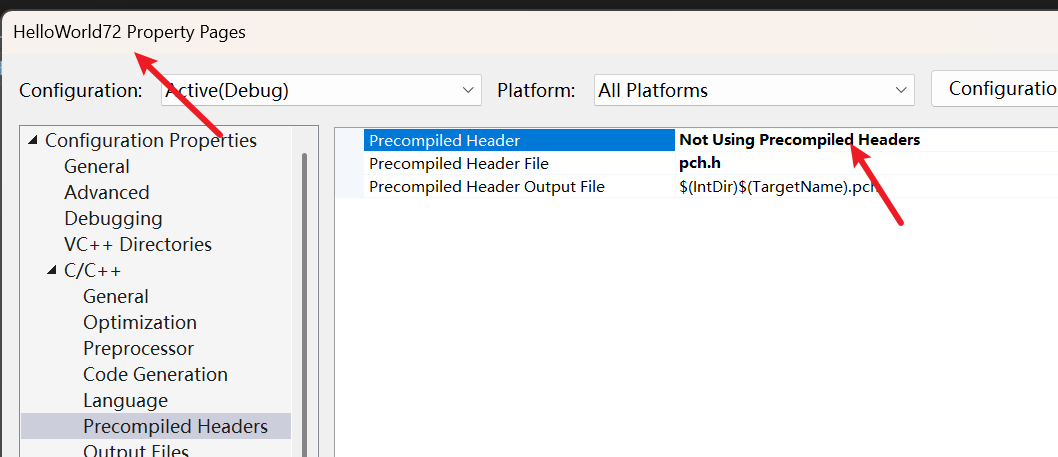Select the Precompiled Headers tree item
This screenshot has width=1058, height=457.
(175, 427)
